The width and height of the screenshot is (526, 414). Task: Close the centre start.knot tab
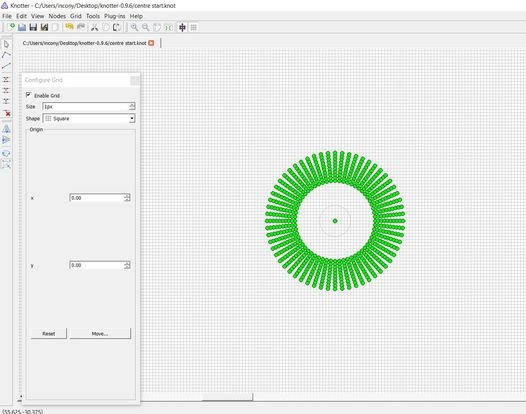tap(151, 43)
